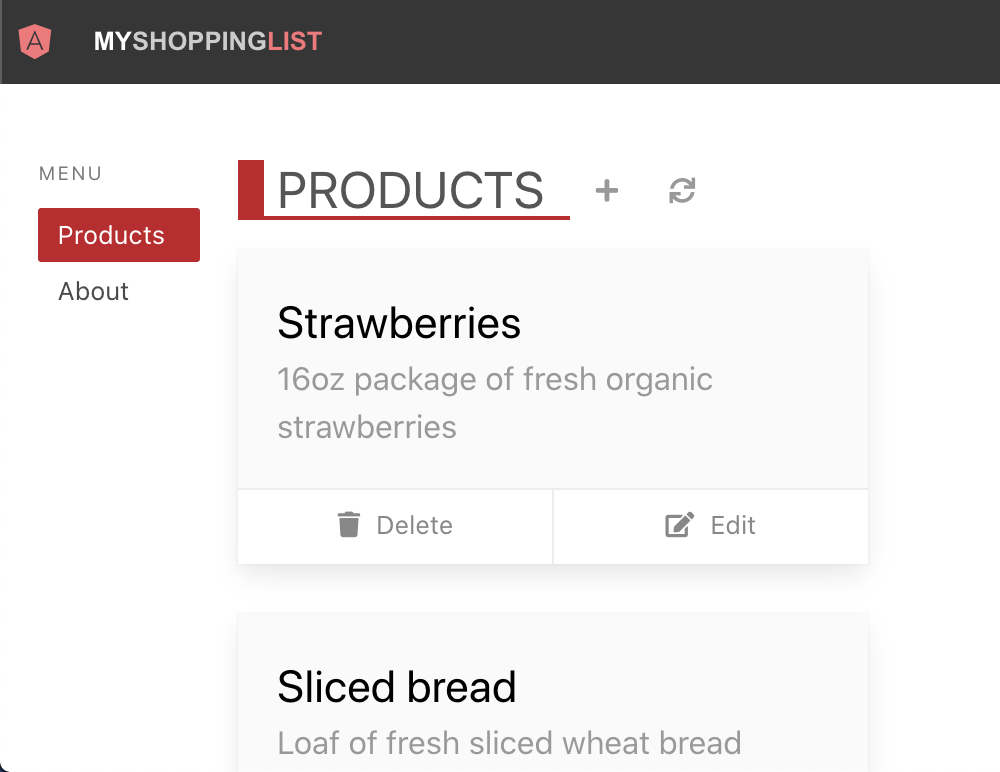This screenshot has height=772, width=1000.
Task: Click the red accent bar beside PRODUCTS heading
Action: pos(248,190)
